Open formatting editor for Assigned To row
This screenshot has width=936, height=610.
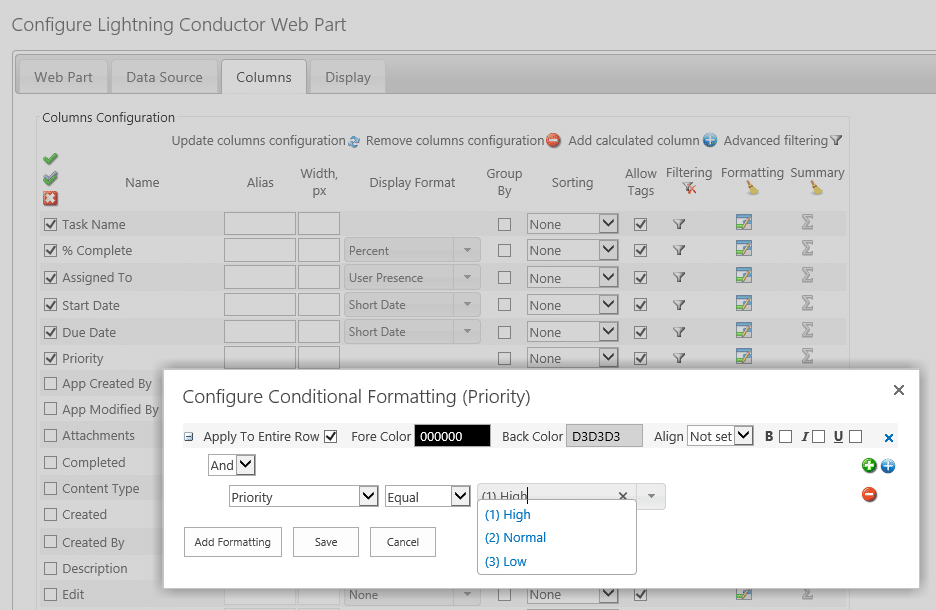pos(744,276)
